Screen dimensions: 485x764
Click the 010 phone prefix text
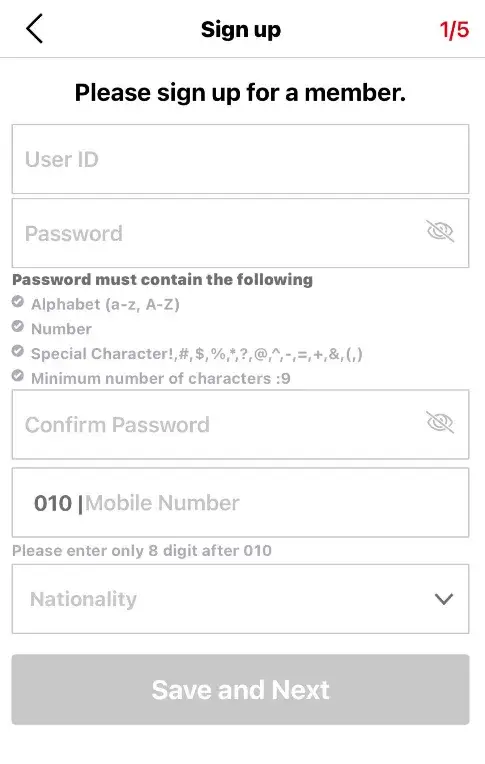click(53, 503)
